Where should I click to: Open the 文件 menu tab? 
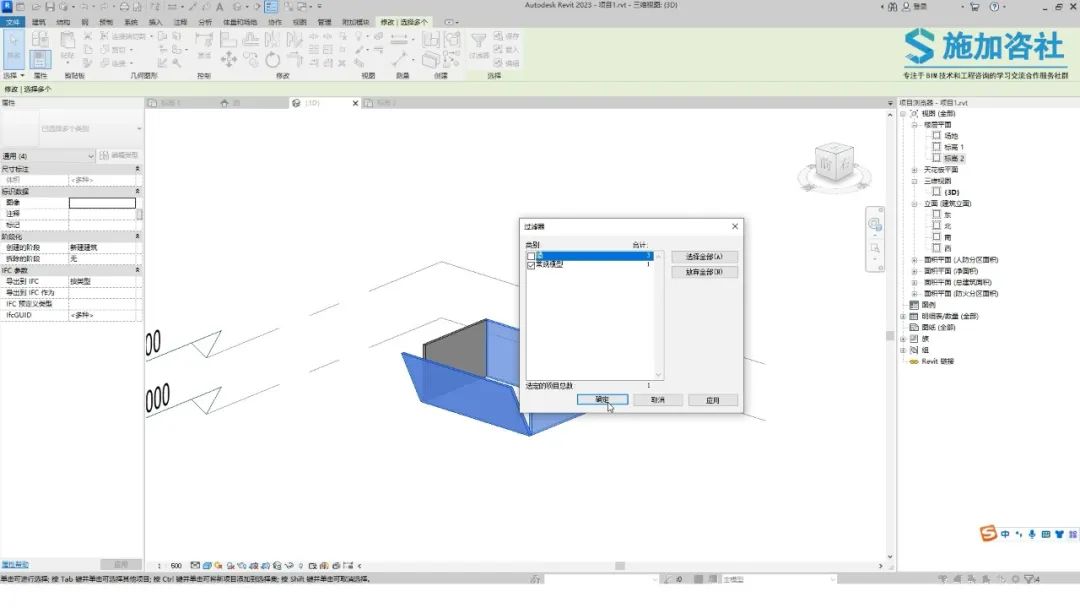click(12, 21)
